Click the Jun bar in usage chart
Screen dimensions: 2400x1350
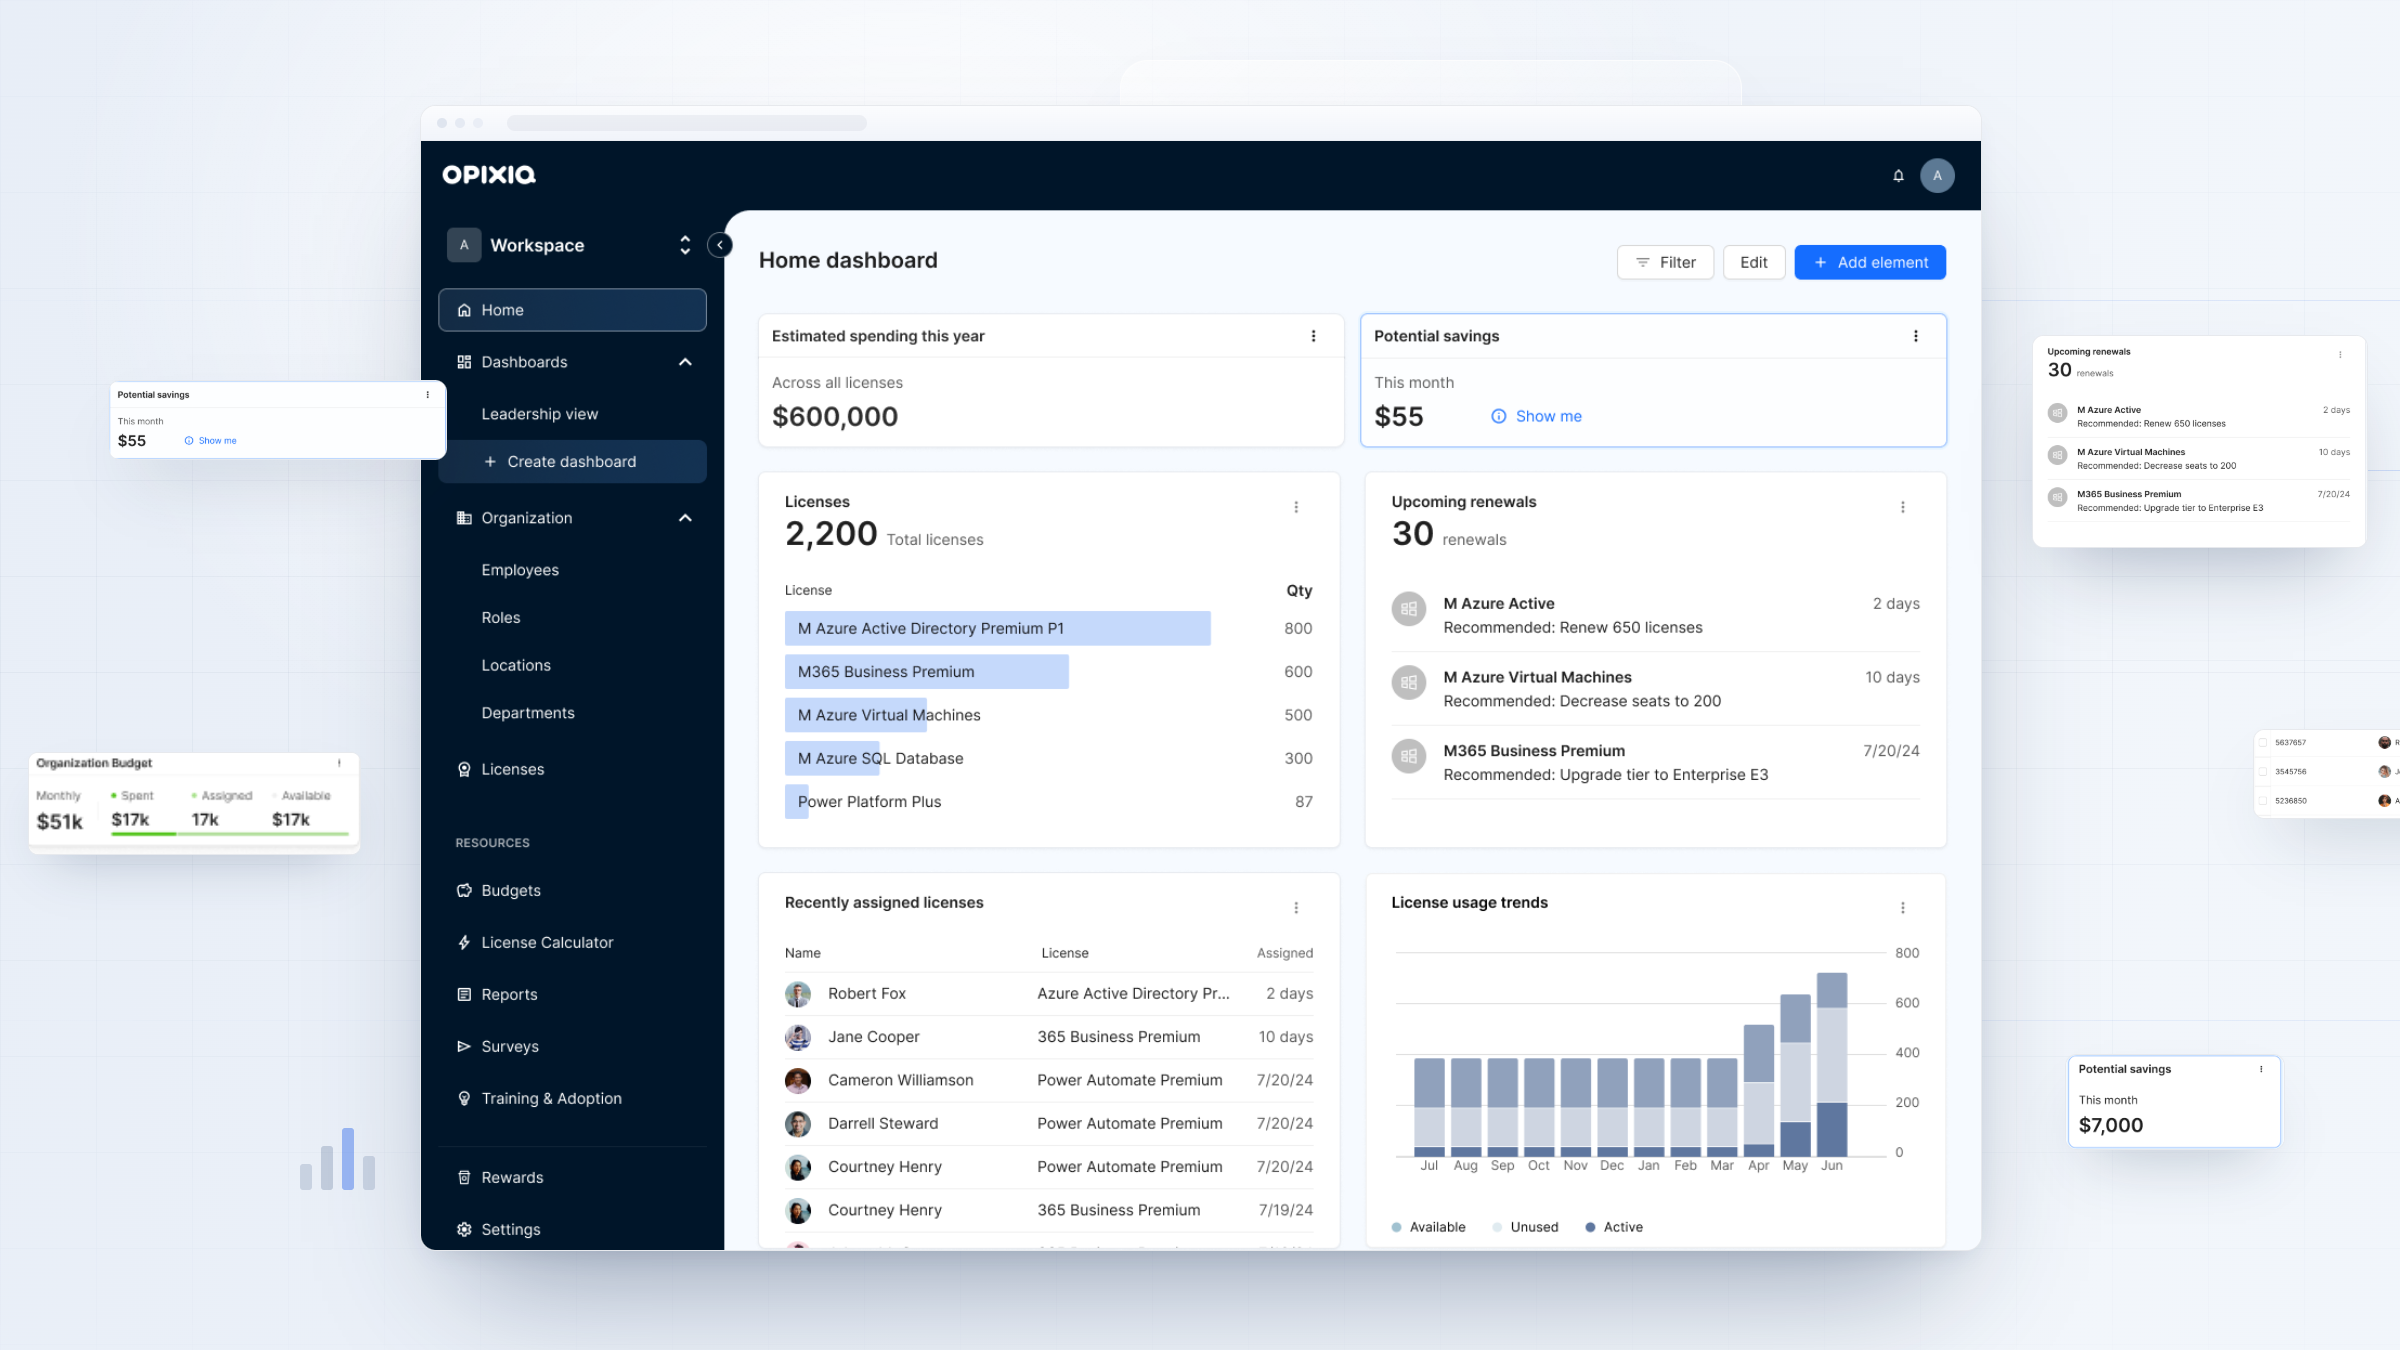(1832, 1064)
